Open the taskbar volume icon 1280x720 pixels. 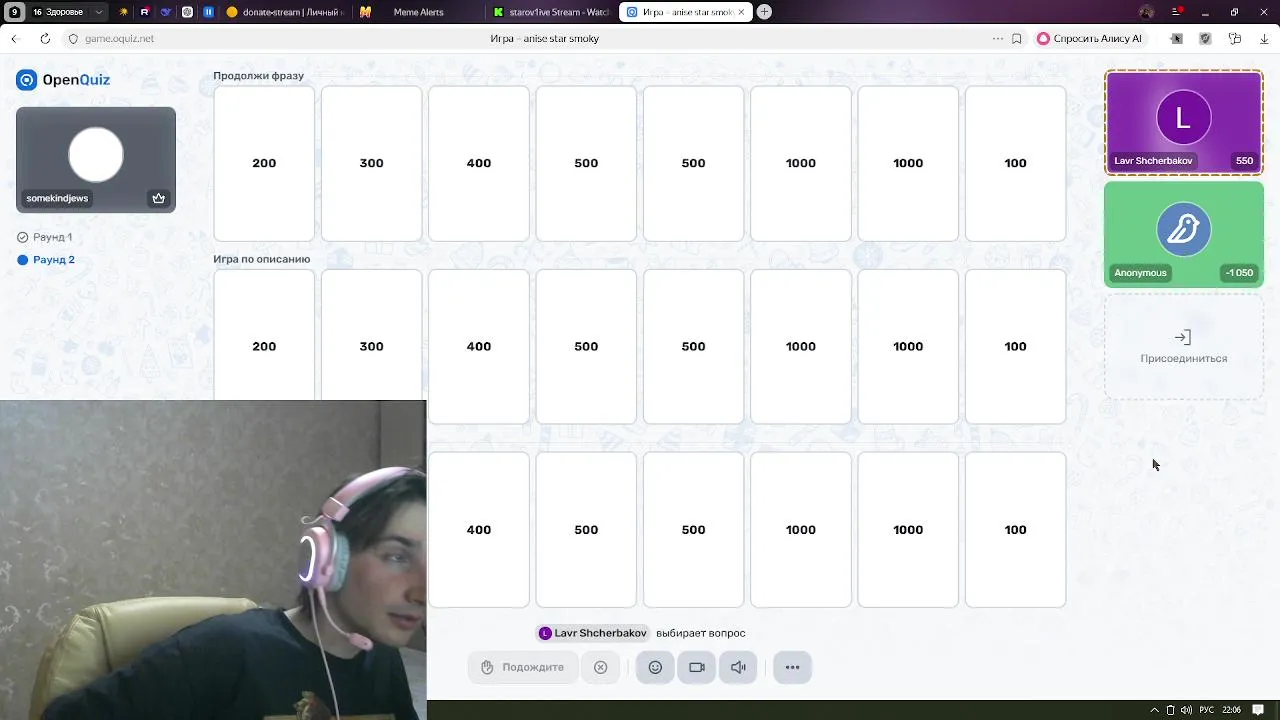1186,710
